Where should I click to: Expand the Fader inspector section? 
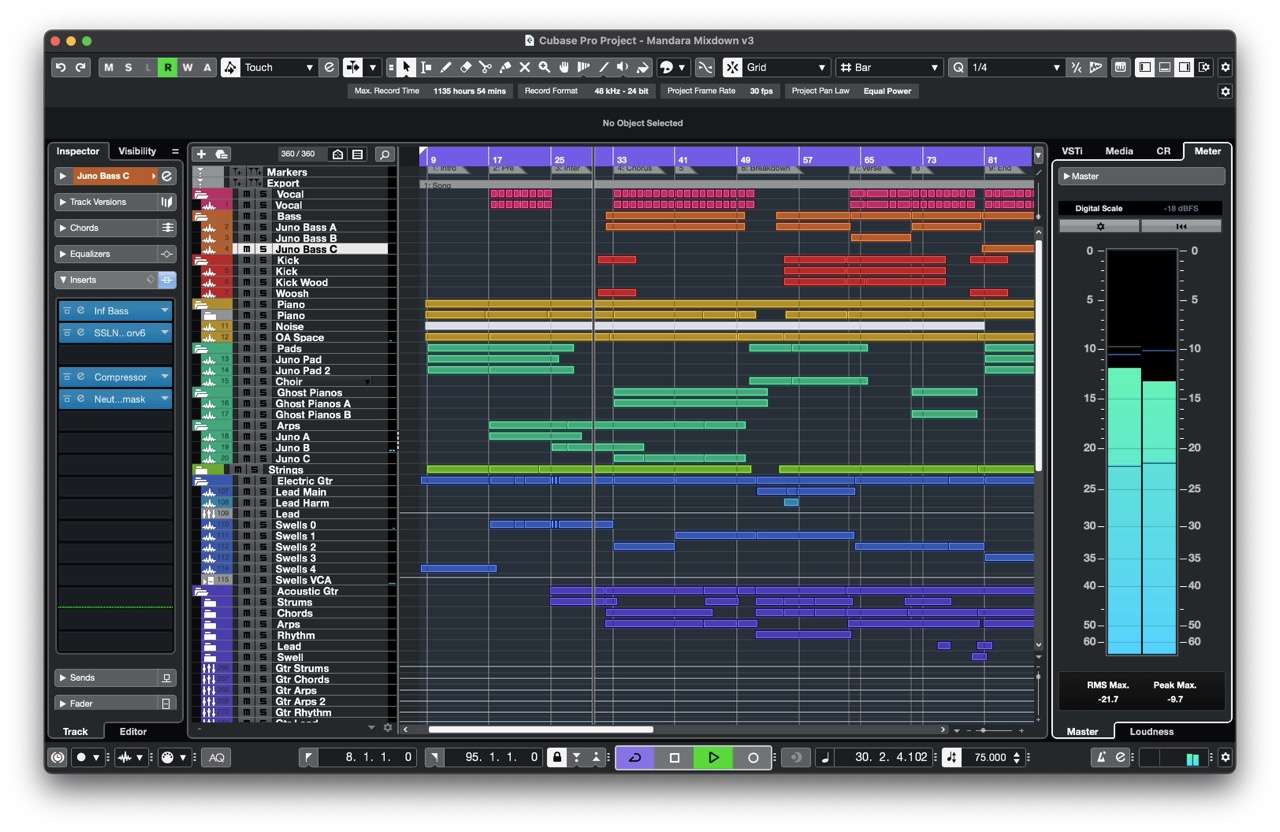tap(115, 704)
